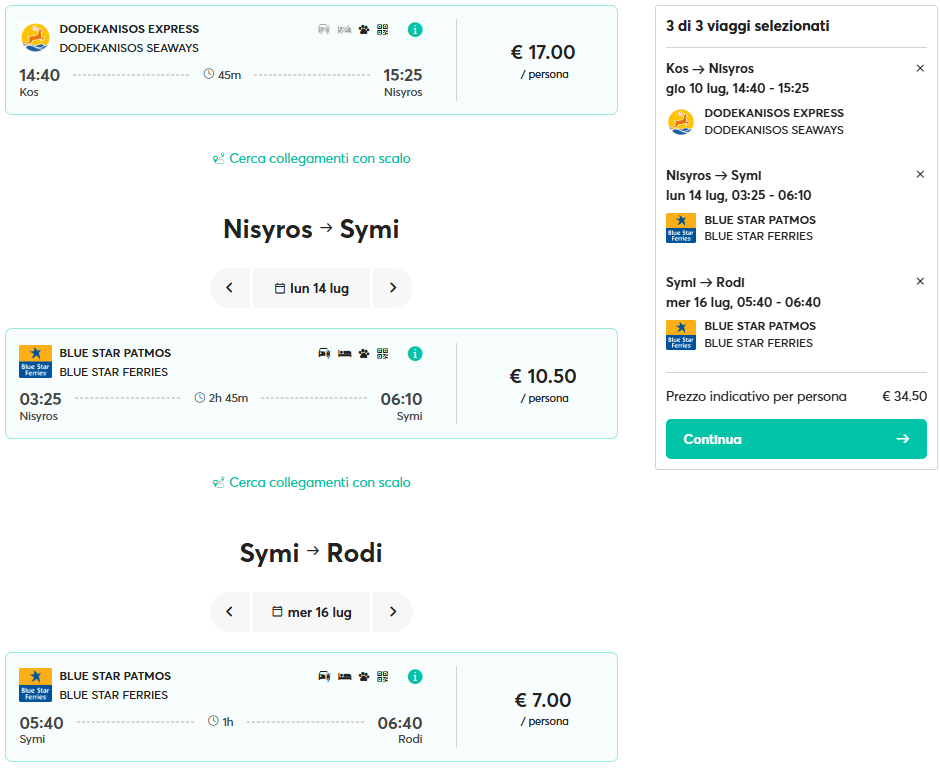Click pets paw icon on Dodekanisos Express card

tap(364, 29)
